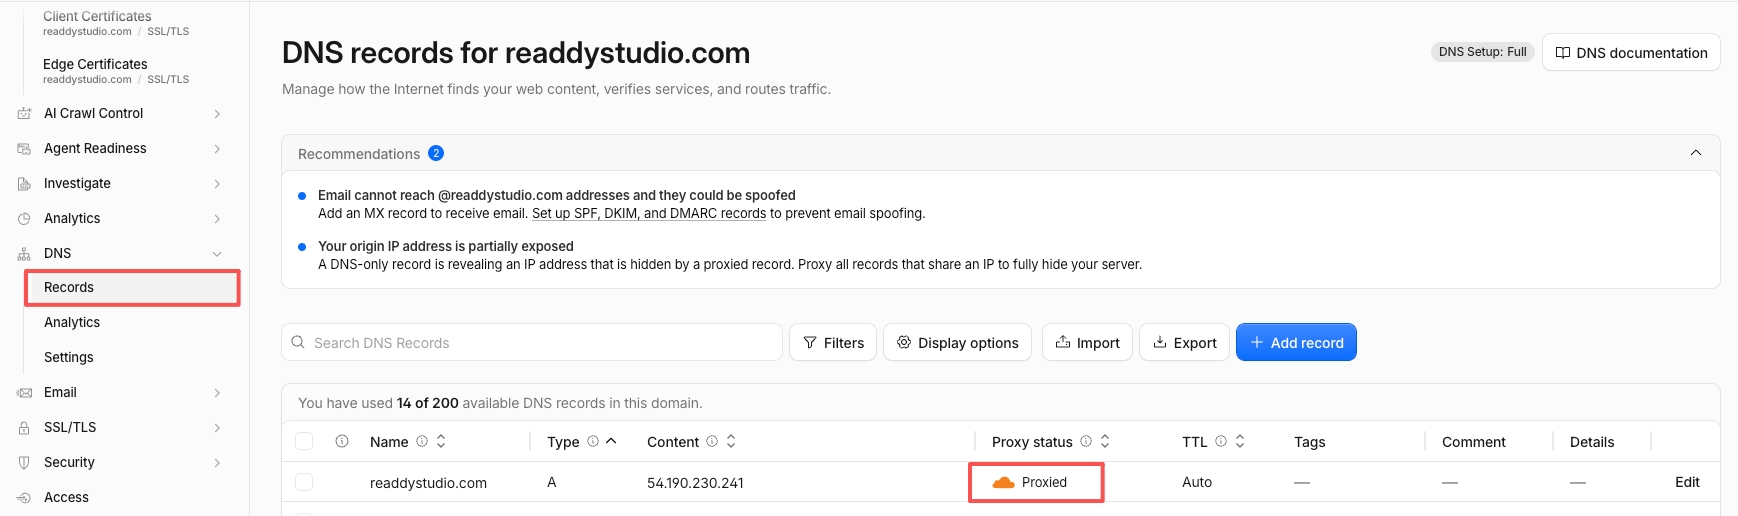Click the Access icon in sidebar
The height and width of the screenshot is (516, 1738).
24,498
